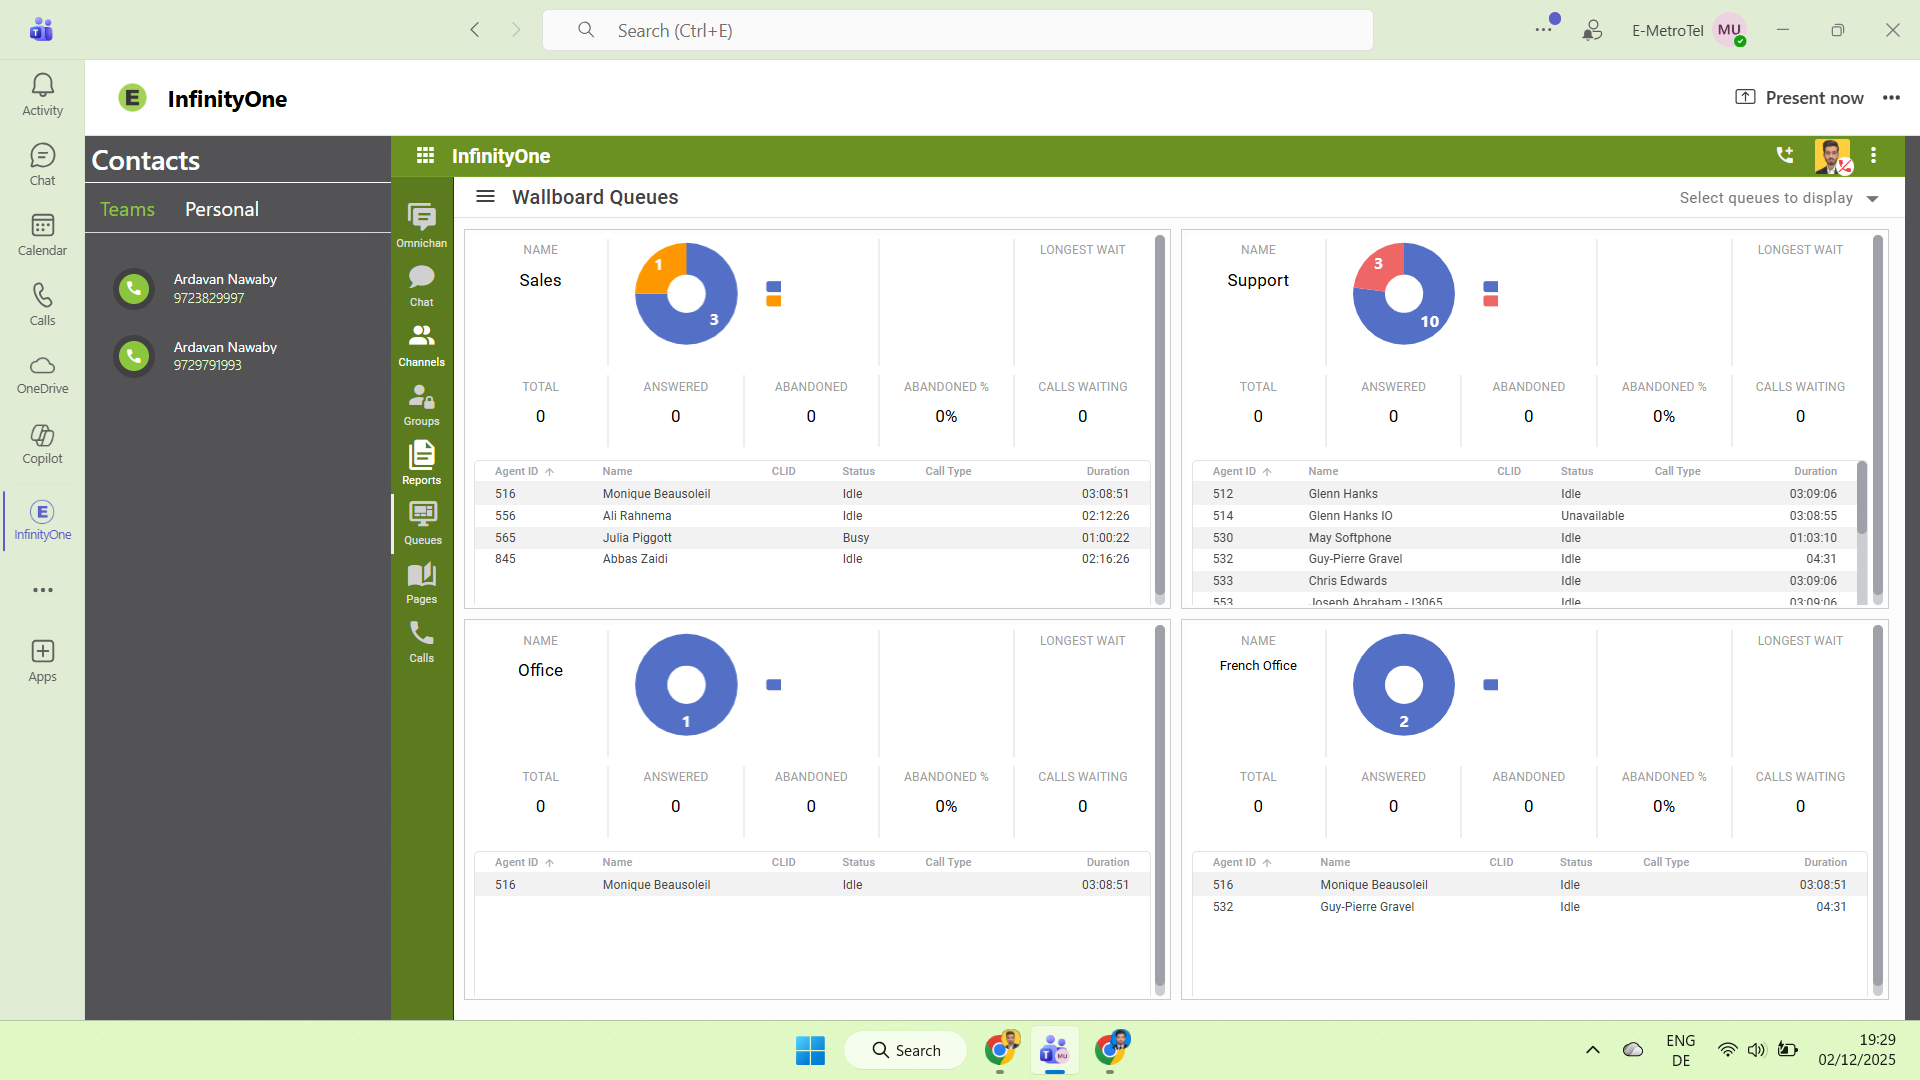Sort Sales queue by Agent ID

(x=524, y=471)
